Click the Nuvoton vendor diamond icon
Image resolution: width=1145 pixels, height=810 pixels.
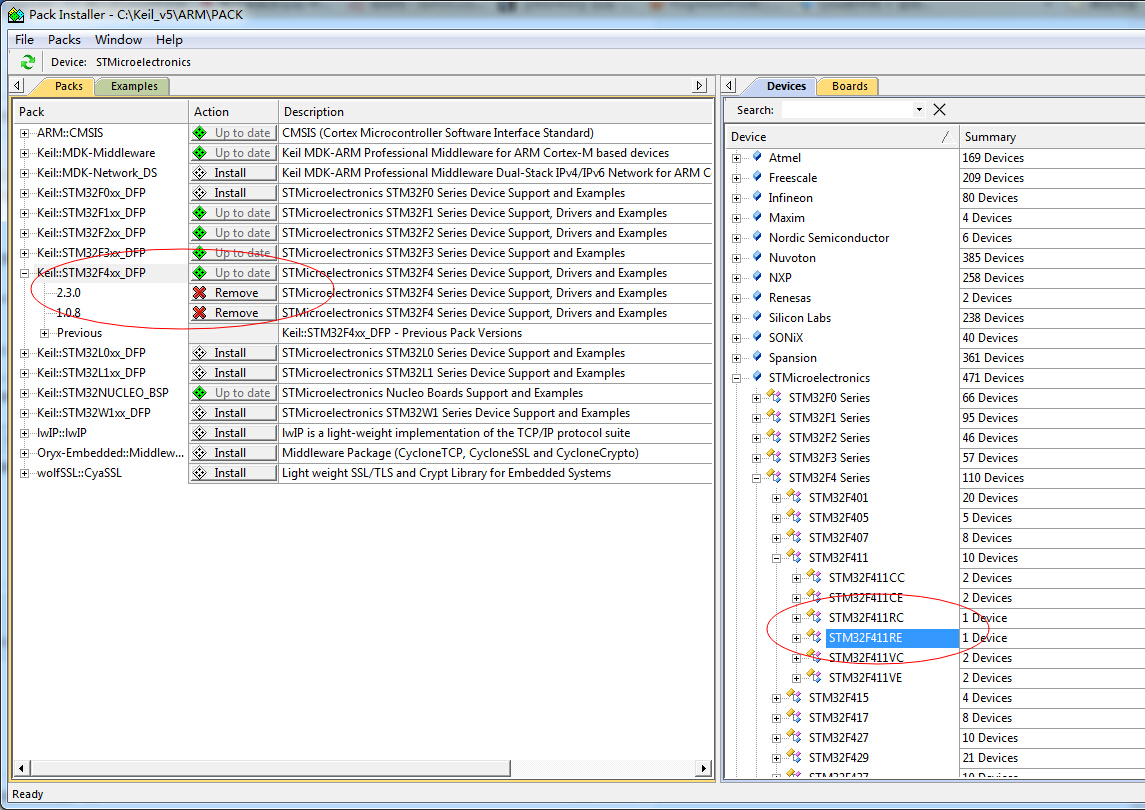757,257
